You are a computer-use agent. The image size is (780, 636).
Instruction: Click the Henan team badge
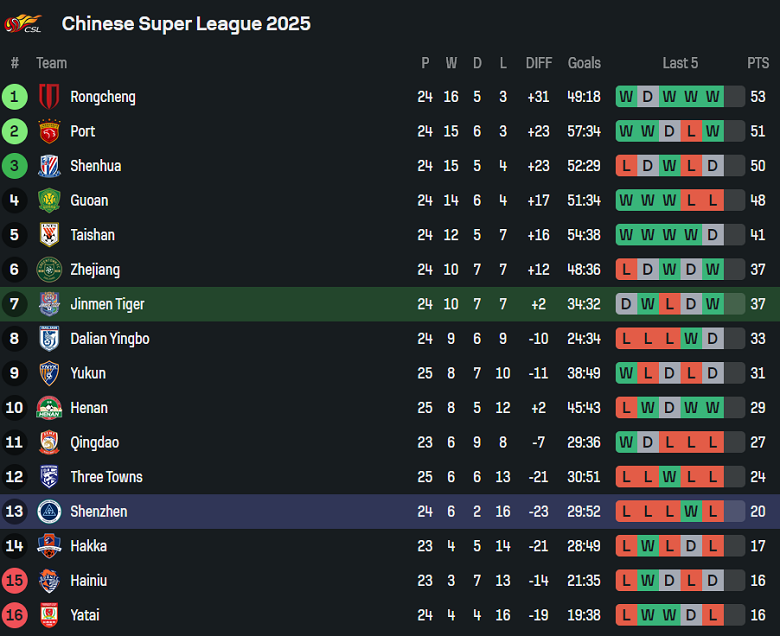point(49,408)
